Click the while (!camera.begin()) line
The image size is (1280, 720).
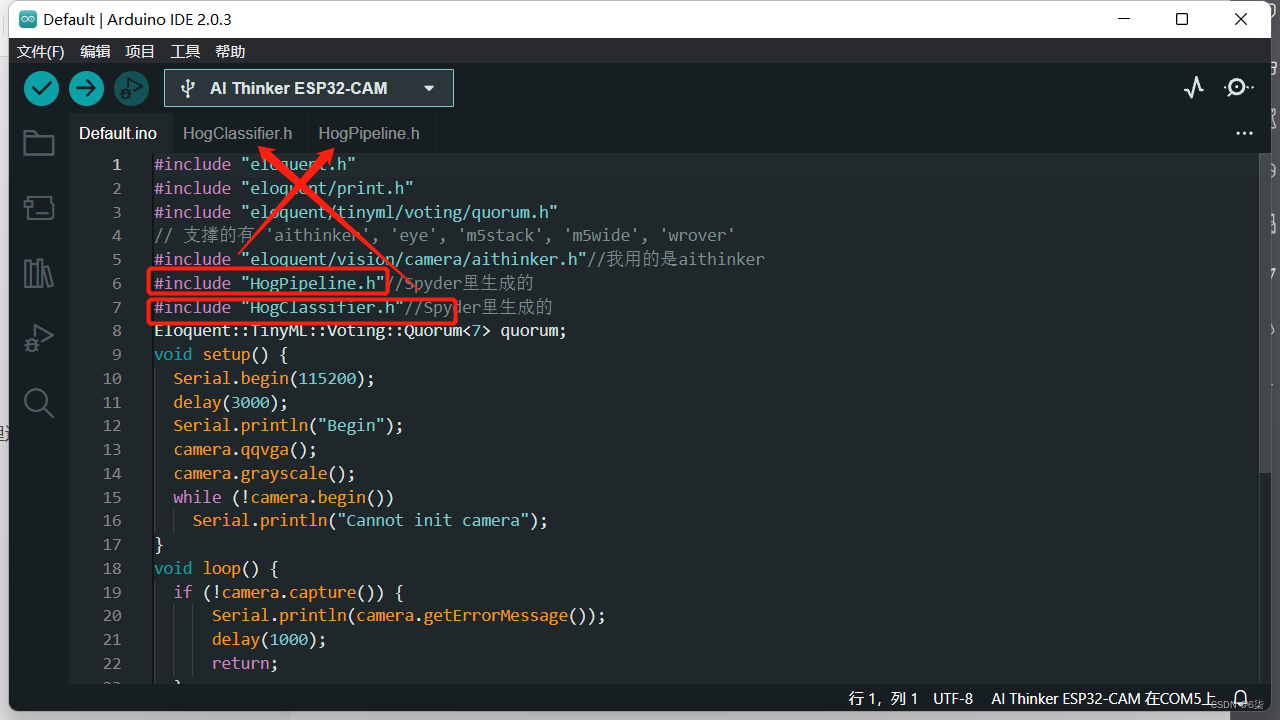(283, 497)
